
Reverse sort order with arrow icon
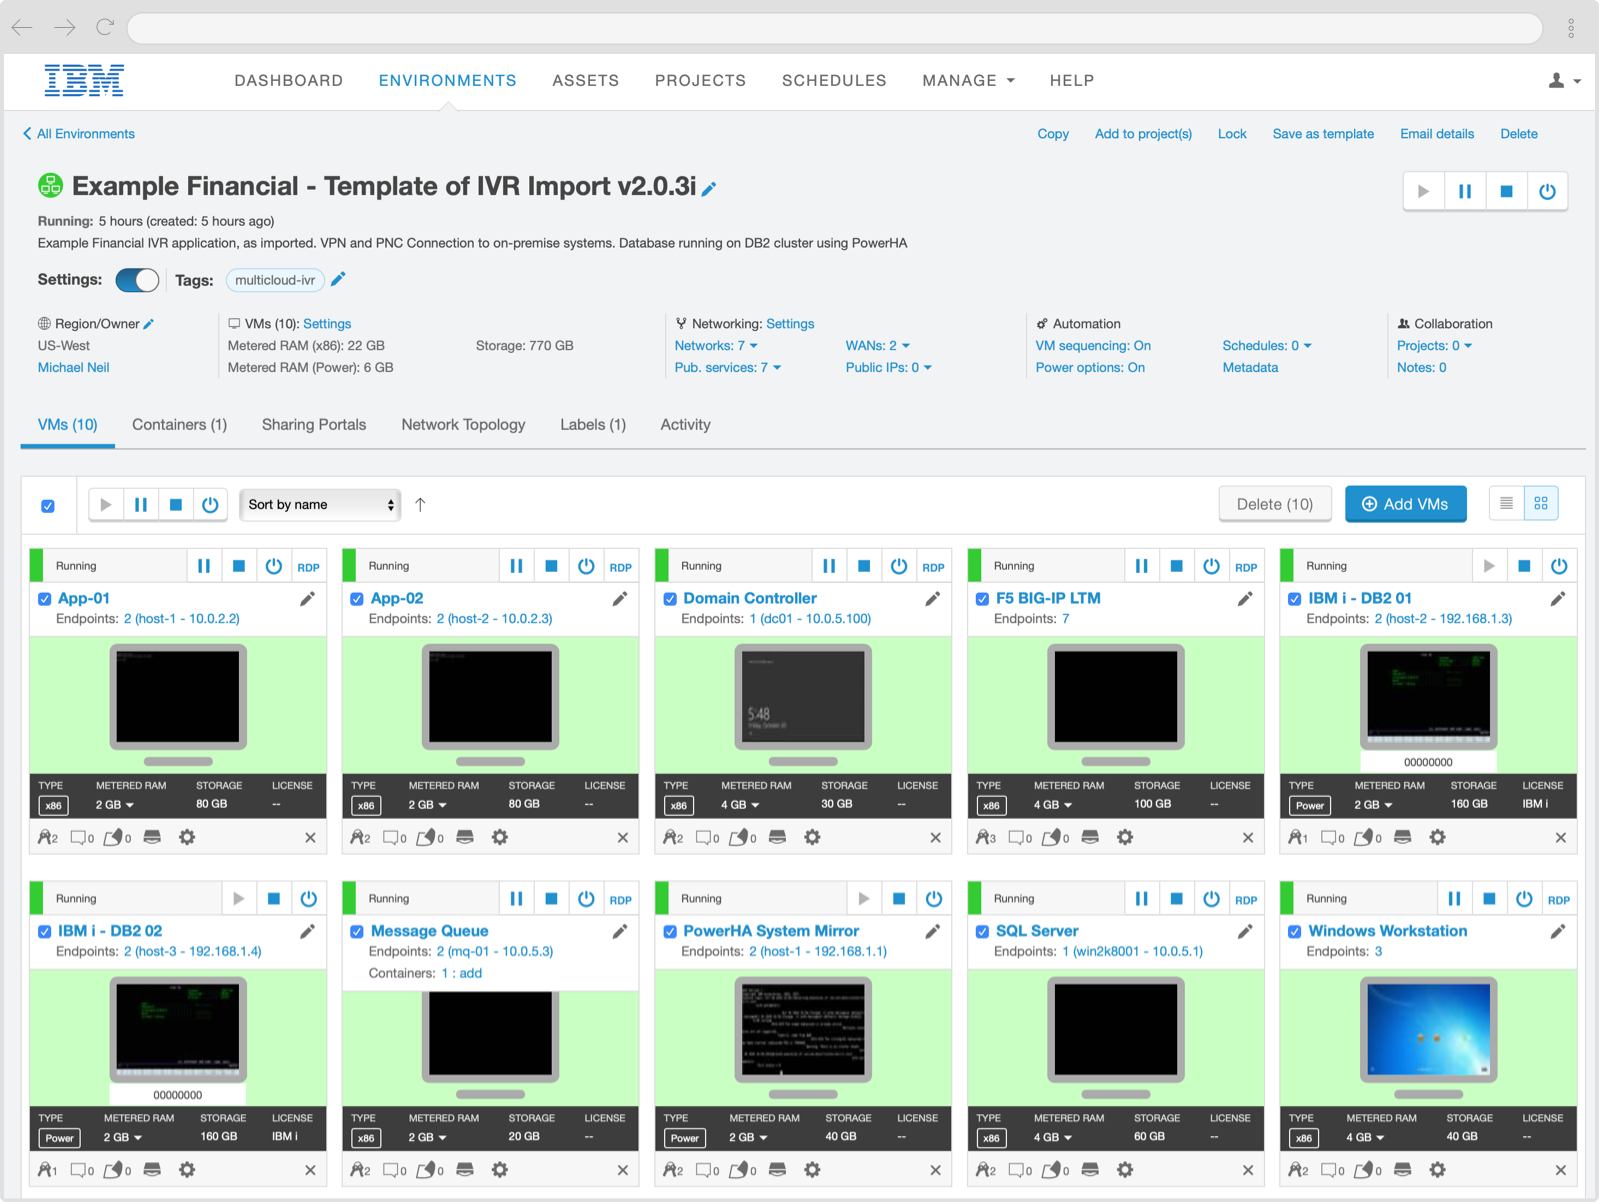[420, 505]
